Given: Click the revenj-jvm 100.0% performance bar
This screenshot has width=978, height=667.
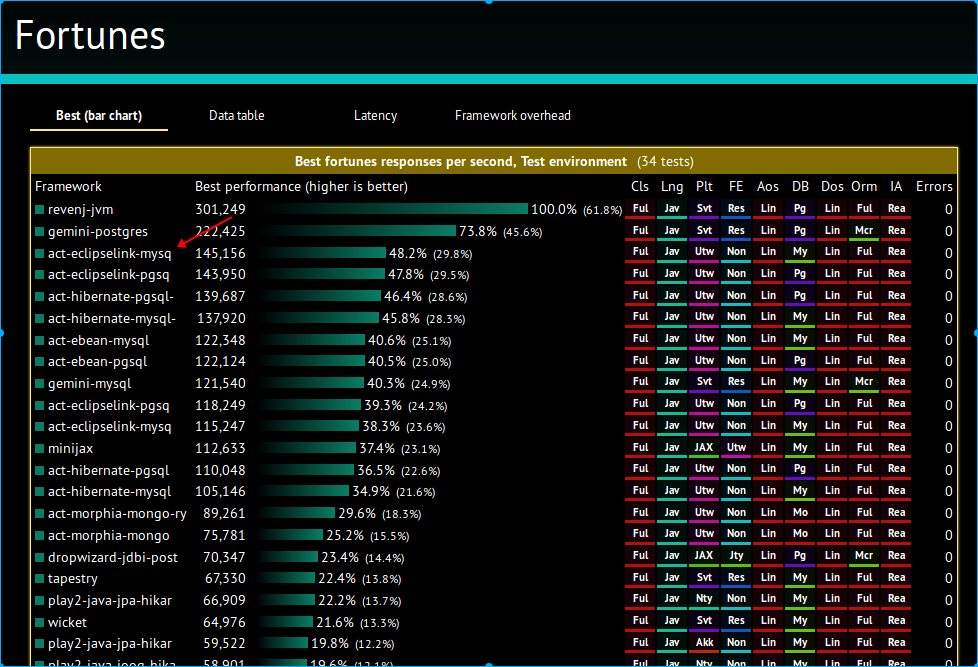Looking at the screenshot, I should tap(394, 209).
